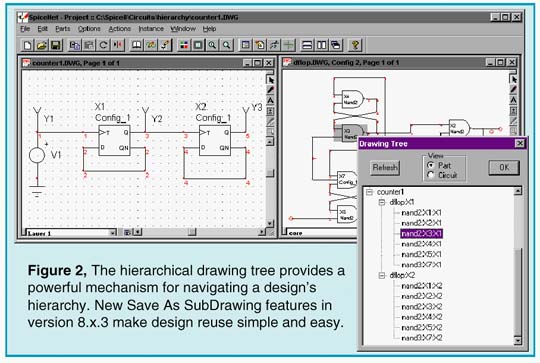Open the Actions menu
The image size is (540, 363).
(x=120, y=29)
